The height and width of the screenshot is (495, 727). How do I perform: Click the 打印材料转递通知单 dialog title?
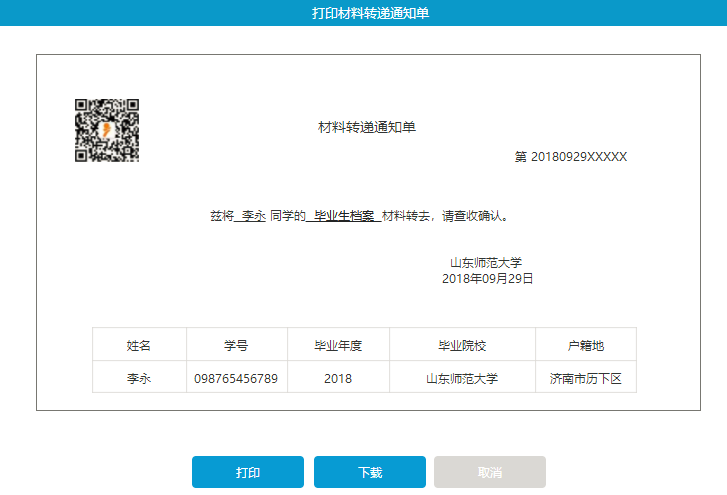(x=364, y=13)
